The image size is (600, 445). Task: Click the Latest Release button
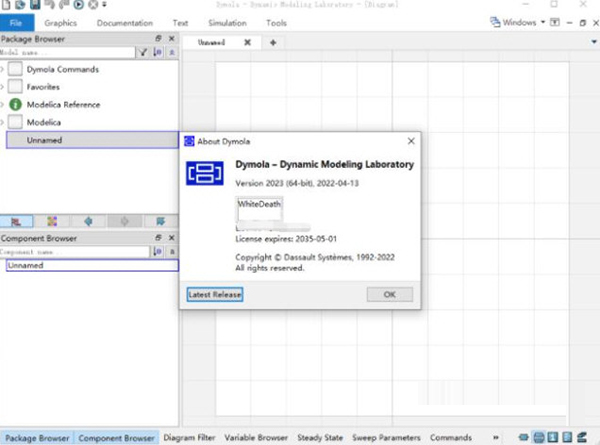point(215,294)
